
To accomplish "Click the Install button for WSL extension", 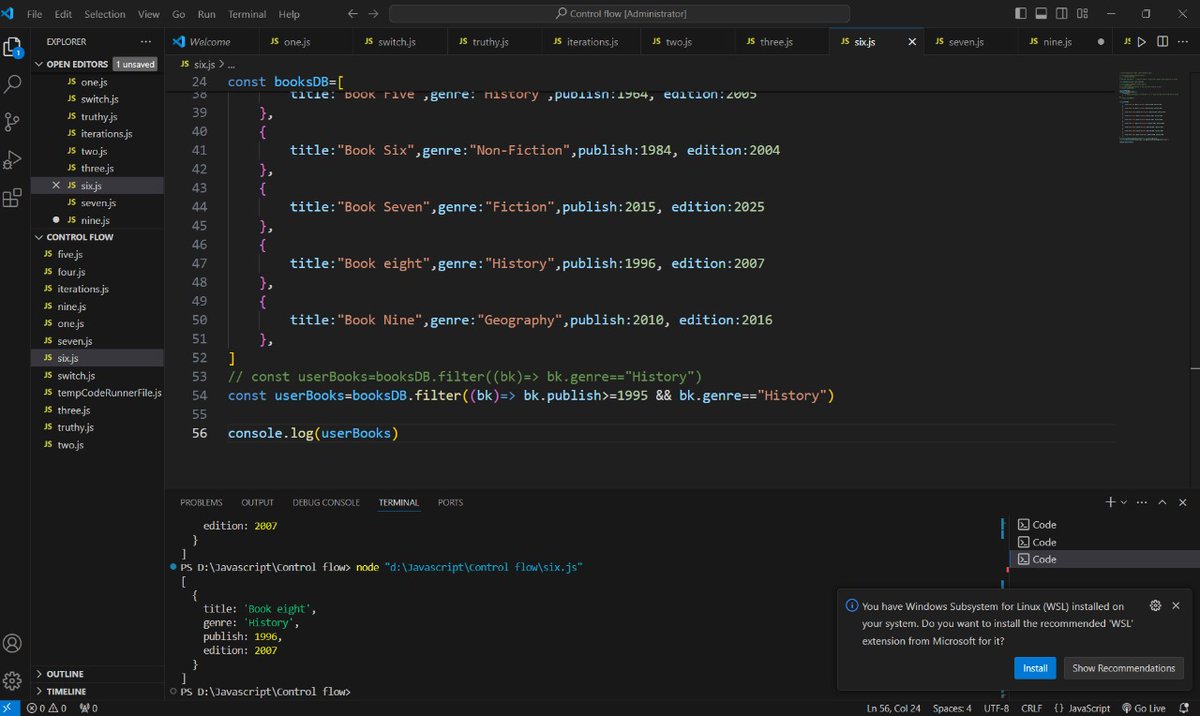I will click(x=1035, y=667).
